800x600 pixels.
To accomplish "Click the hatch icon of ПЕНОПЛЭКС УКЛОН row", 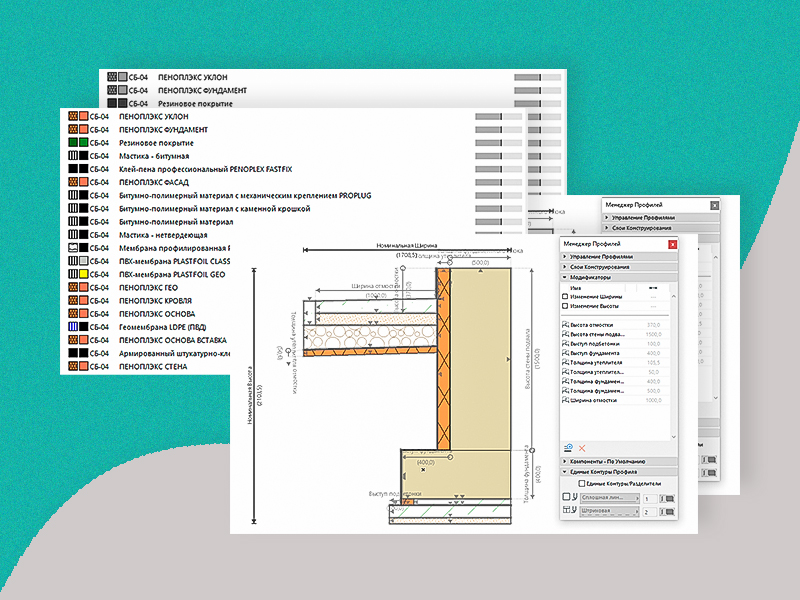I will 72,117.
